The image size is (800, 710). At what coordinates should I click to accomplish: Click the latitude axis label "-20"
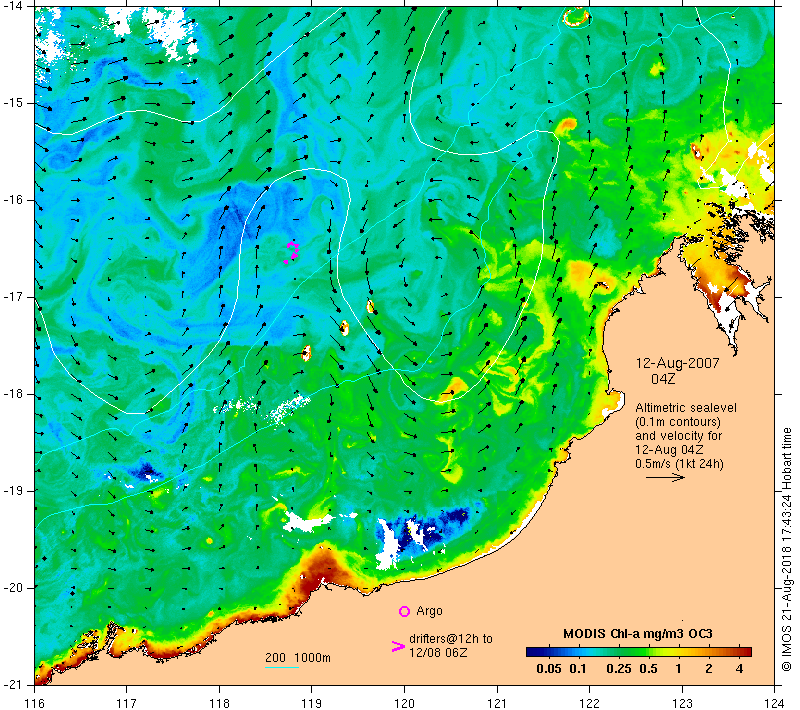pos(12,588)
